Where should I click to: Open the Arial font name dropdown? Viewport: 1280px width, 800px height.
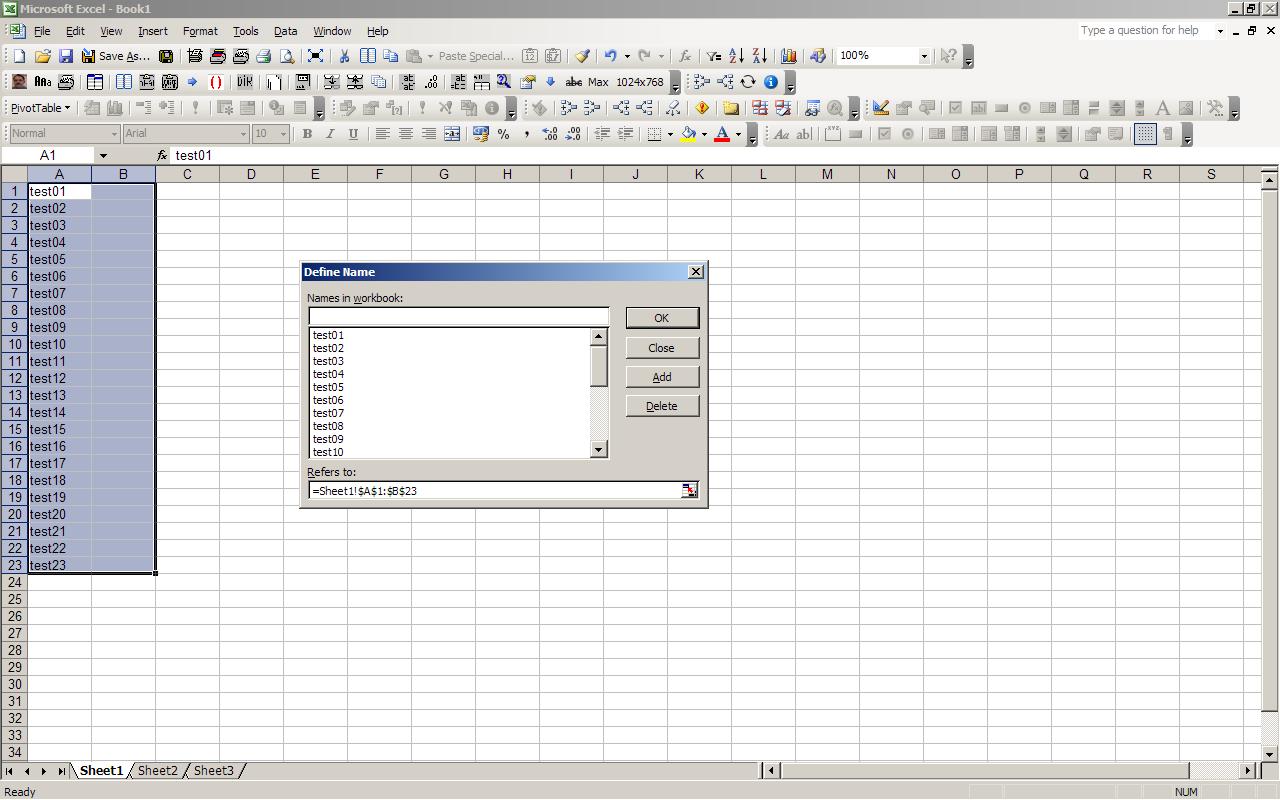click(x=243, y=134)
